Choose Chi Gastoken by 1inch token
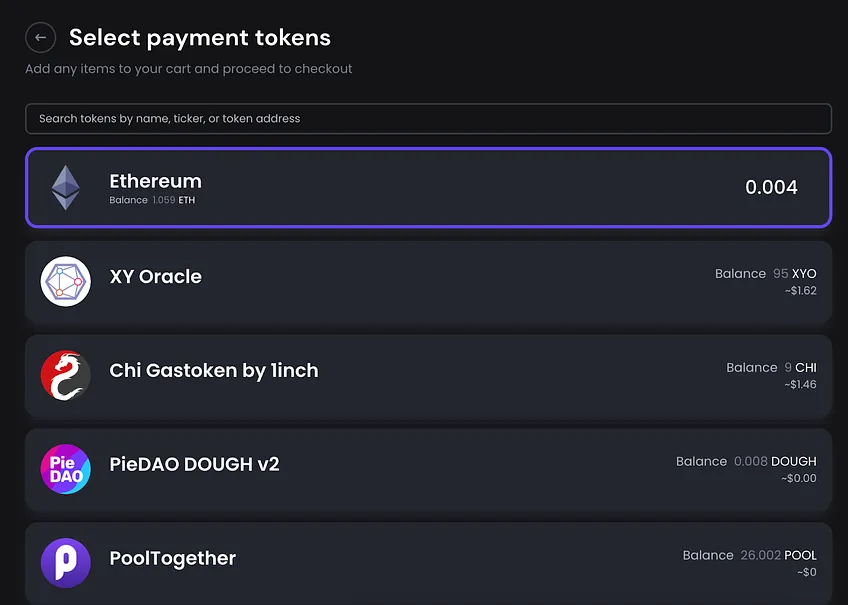 (x=214, y=370)
